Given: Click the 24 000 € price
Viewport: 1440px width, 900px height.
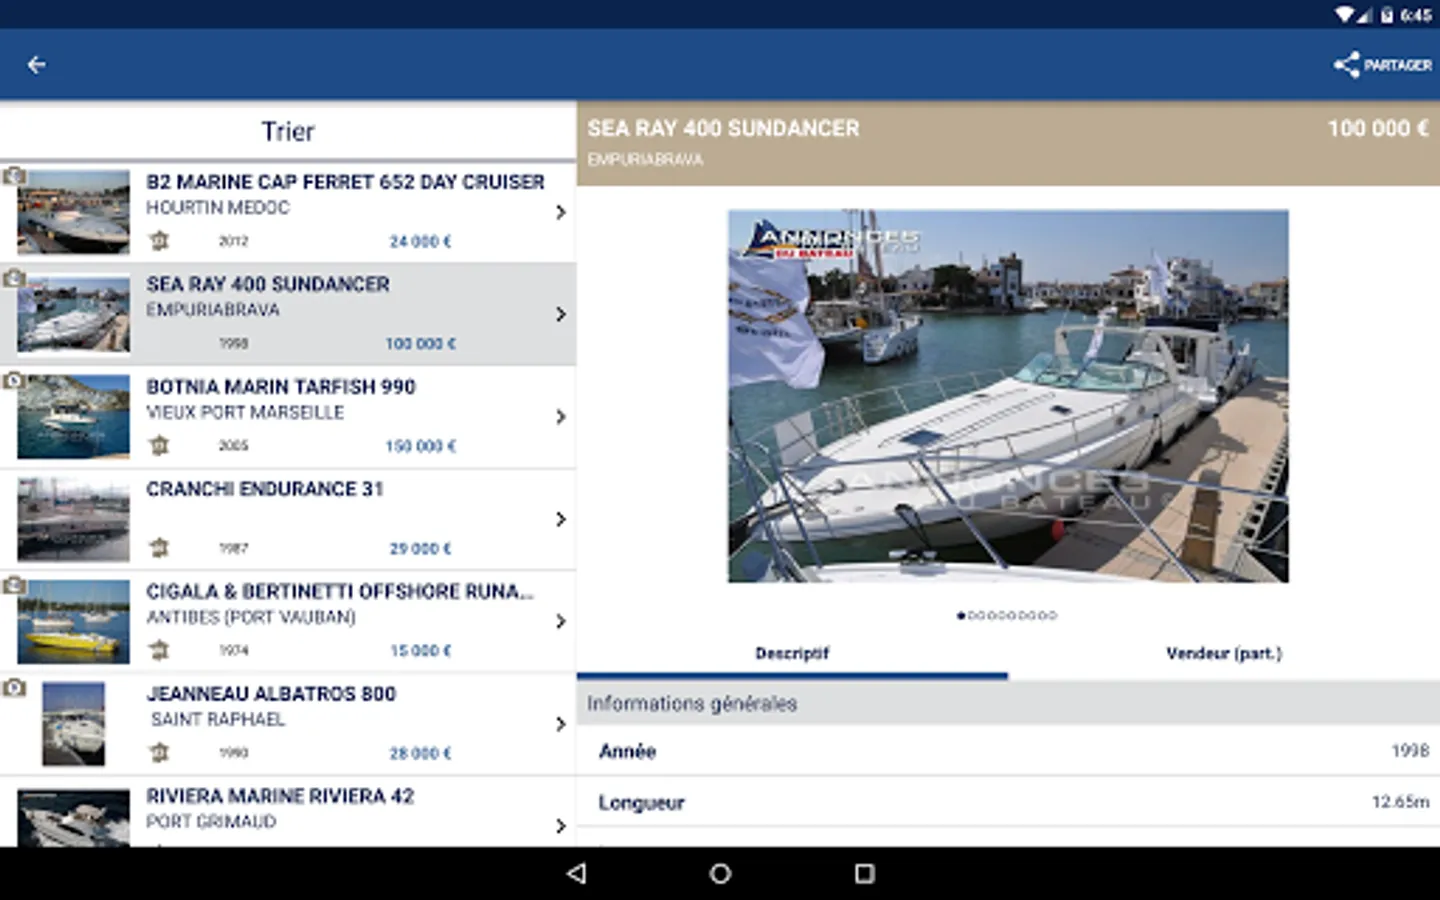Looking at the screenshot, I should (420, 242).
